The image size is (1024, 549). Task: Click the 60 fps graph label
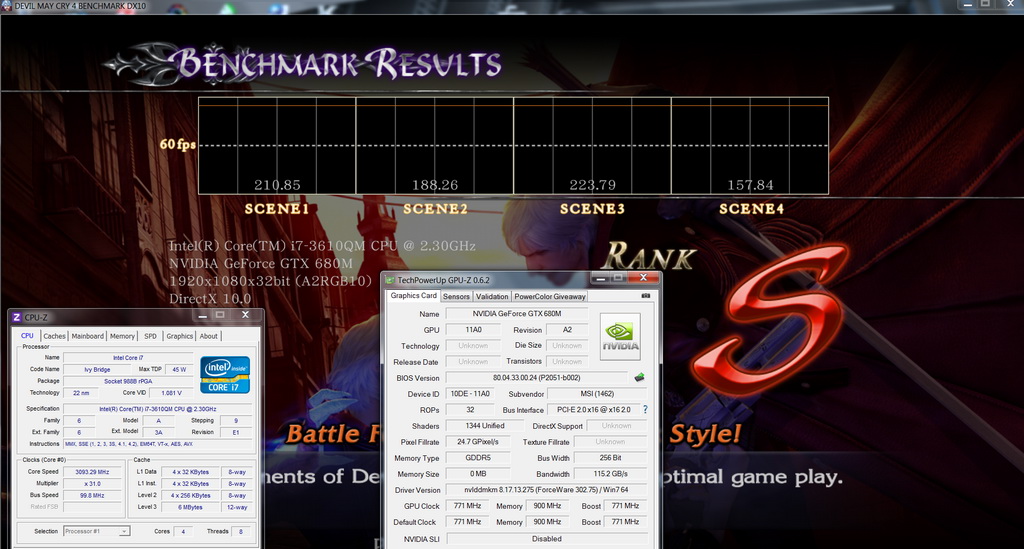(178, 144)
